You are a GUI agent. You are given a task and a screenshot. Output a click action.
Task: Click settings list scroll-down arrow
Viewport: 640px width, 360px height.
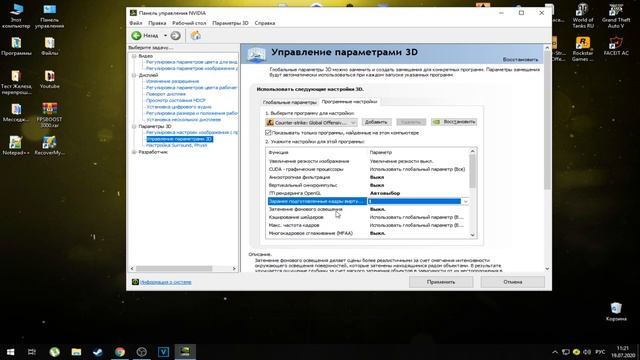473,235
